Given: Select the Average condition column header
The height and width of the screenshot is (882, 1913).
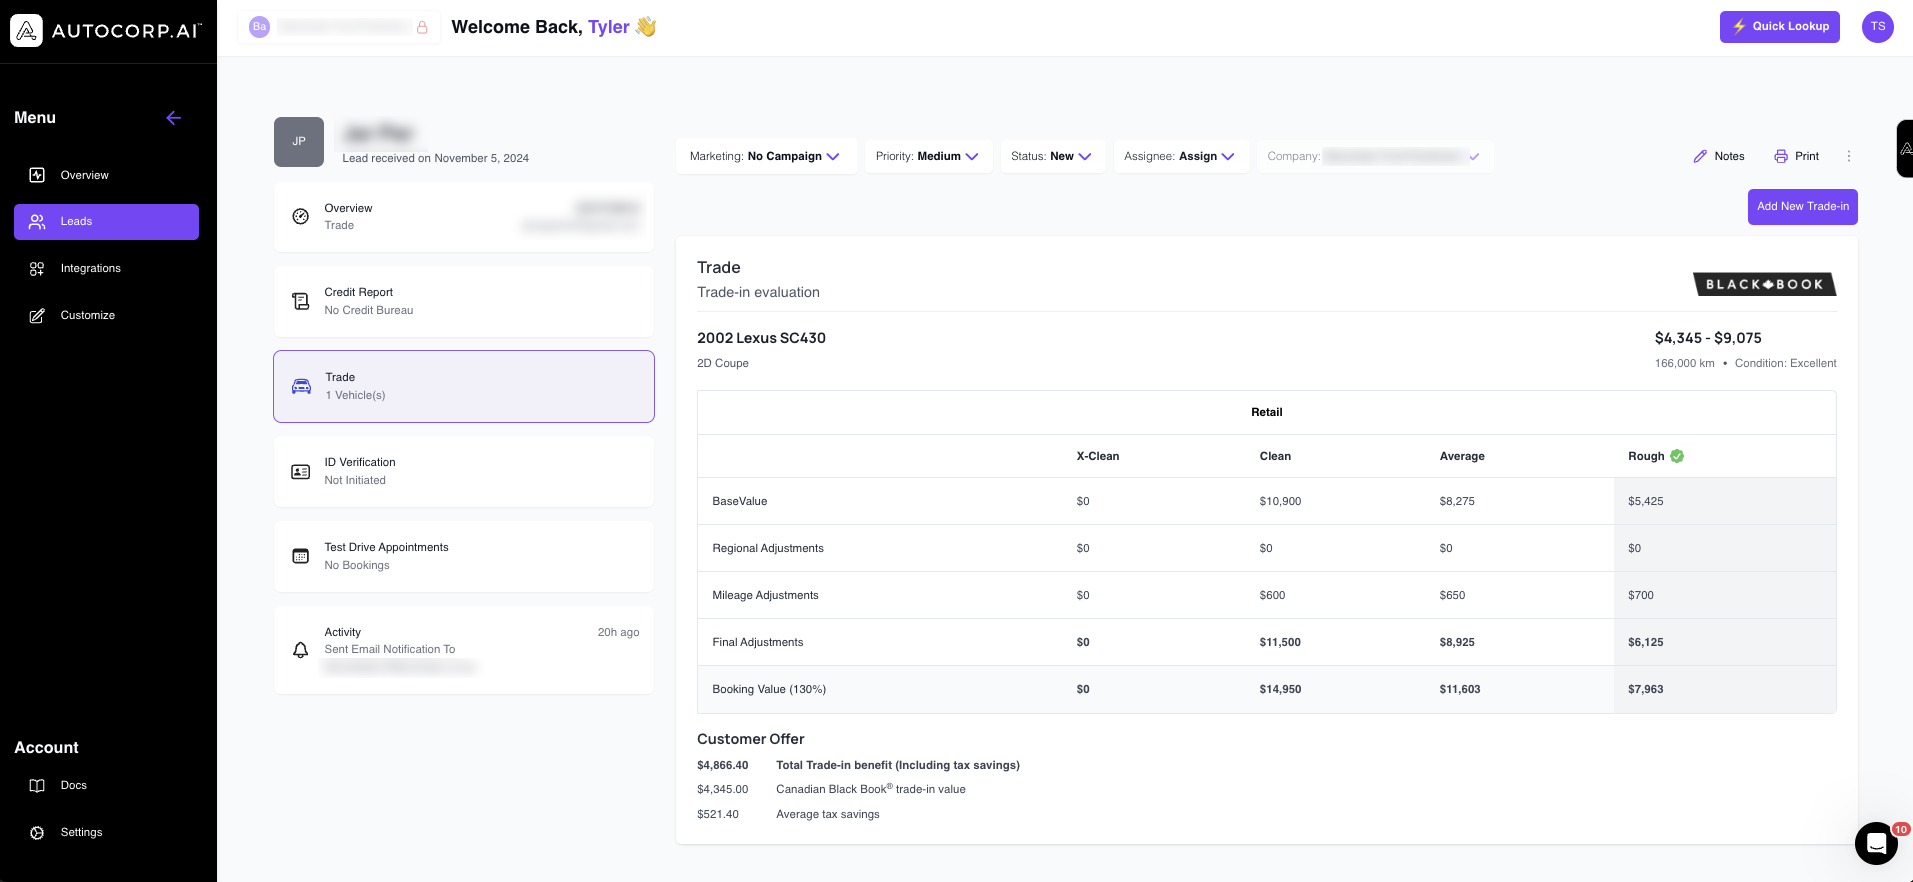Looking at the screenshot, I should (x=1461, y=456).
